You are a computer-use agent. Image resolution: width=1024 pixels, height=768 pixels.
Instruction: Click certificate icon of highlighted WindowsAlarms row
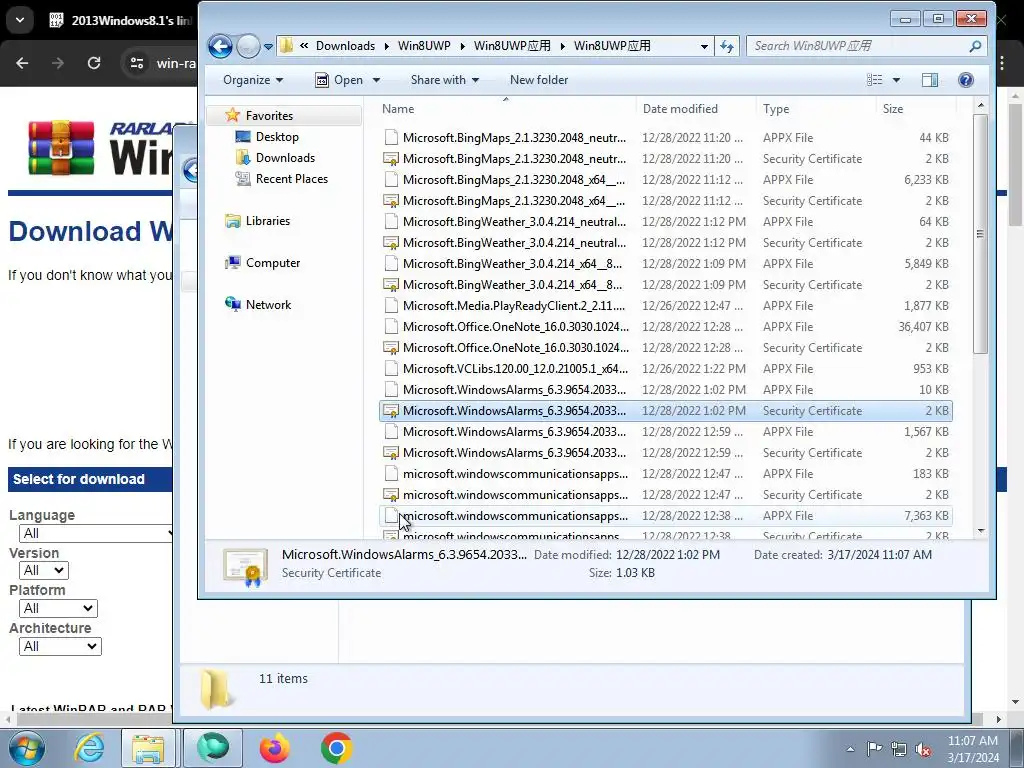click(x=391, y=411)
